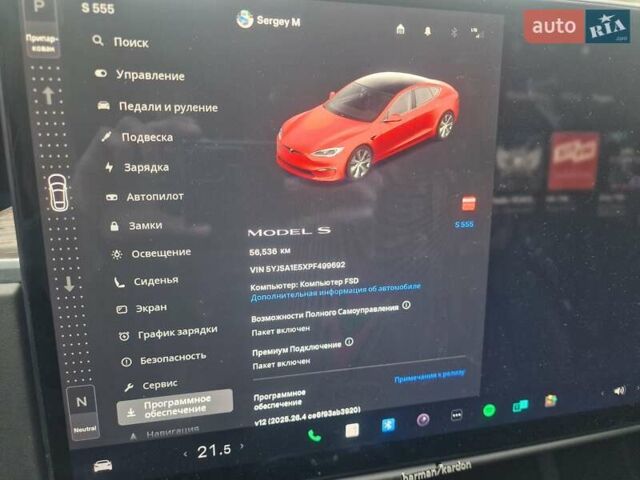Open the phone app in bottom bar

315,435
